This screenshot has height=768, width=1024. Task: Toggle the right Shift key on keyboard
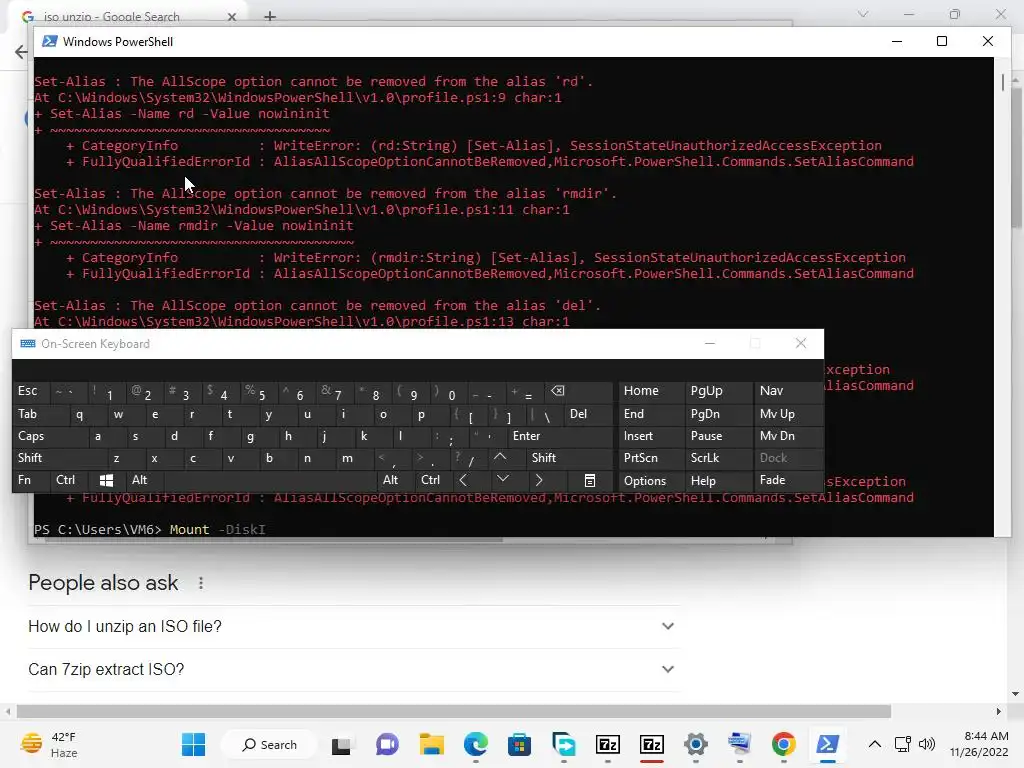coord(569,458)
